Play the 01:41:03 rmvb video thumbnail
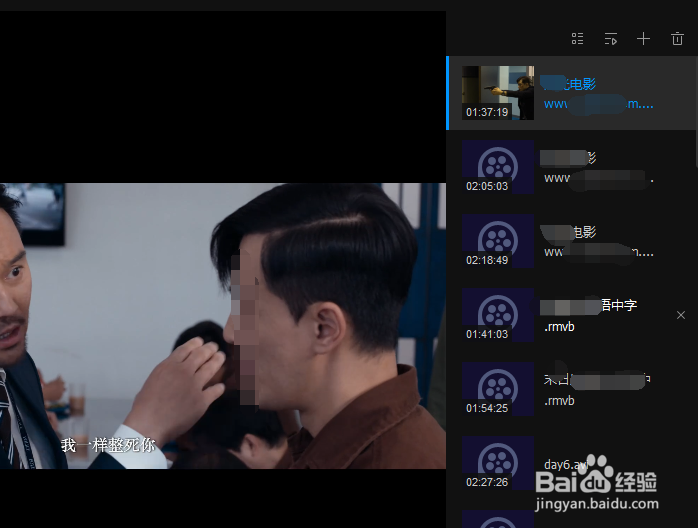Viewport: 698px width, 528px height. click(498, 315)
